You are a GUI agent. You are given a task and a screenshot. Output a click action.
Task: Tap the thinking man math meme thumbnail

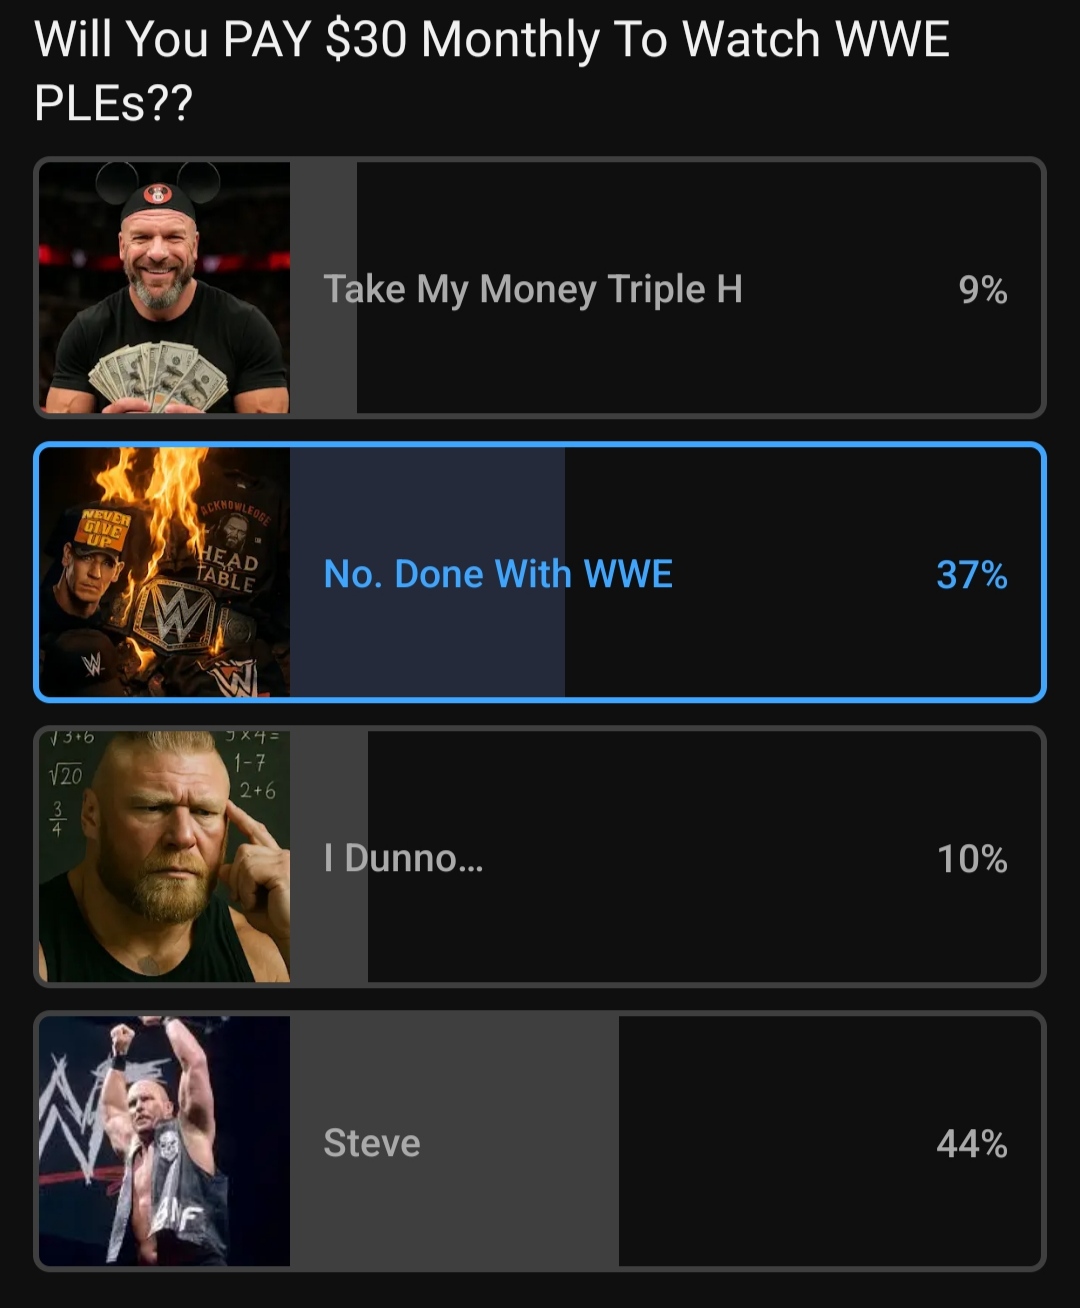165,856
